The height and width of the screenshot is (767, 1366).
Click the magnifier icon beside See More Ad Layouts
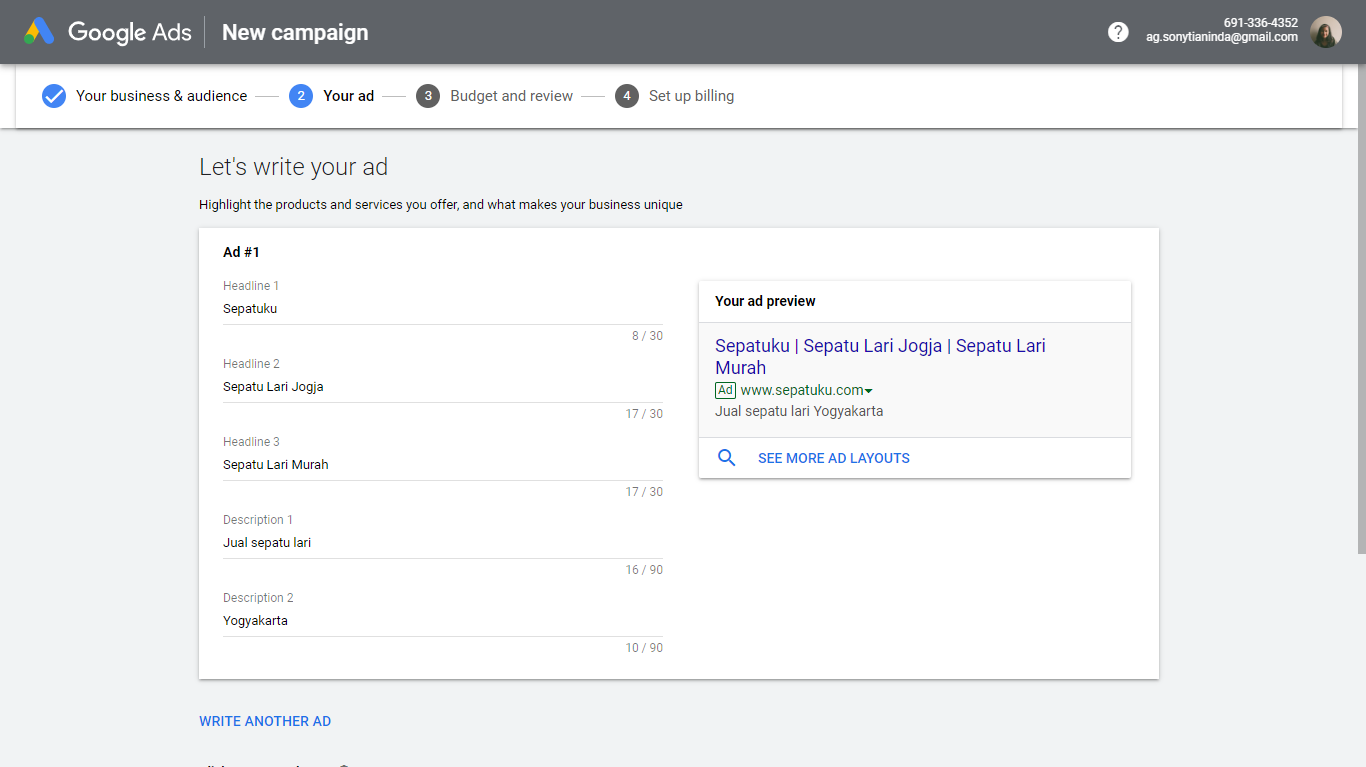727,458
